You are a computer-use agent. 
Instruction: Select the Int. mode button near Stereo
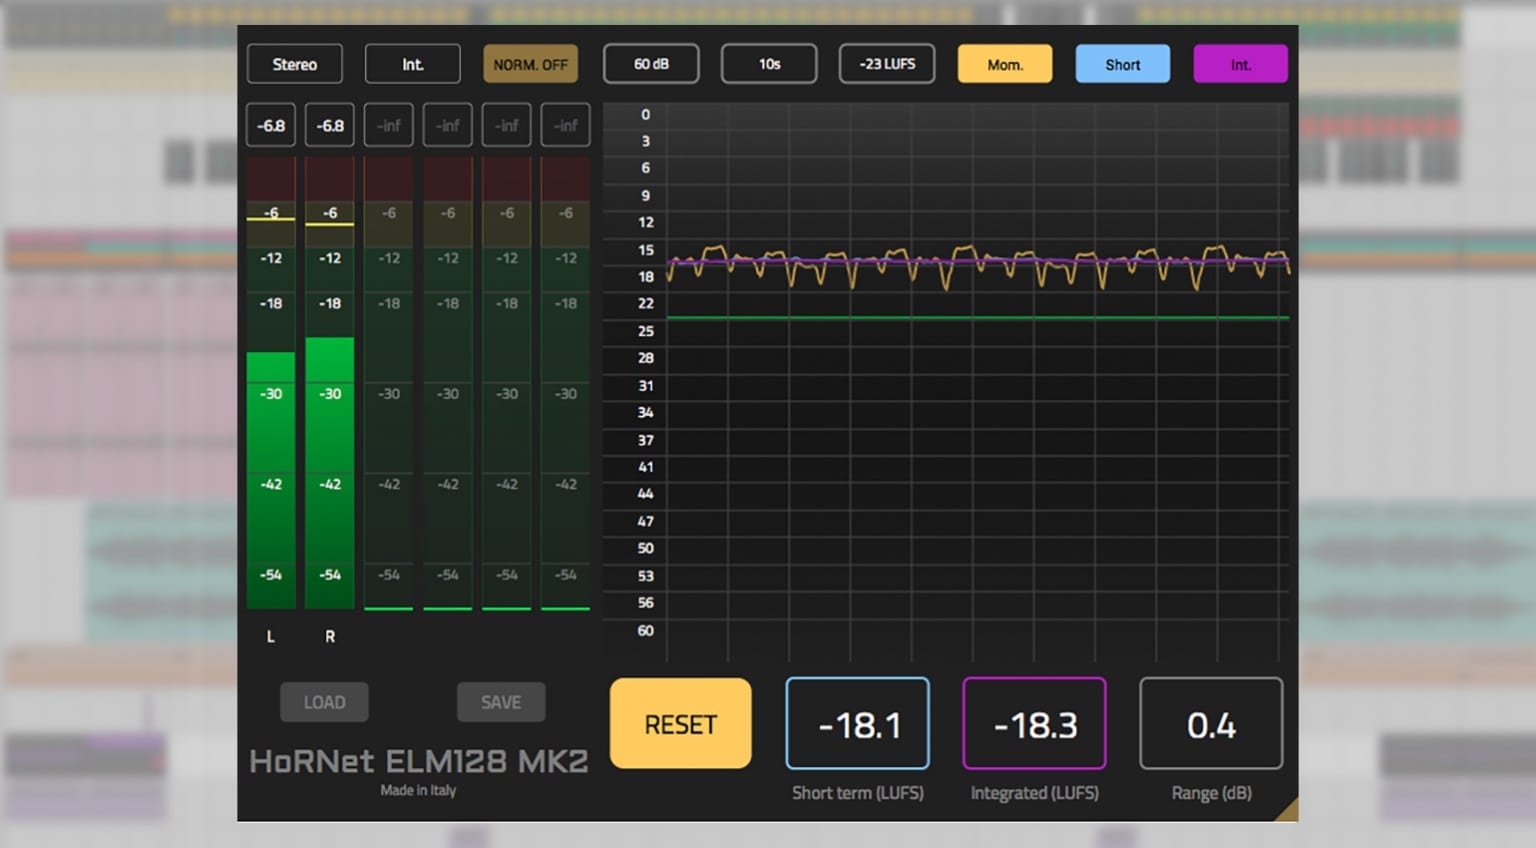click(412, 63)
